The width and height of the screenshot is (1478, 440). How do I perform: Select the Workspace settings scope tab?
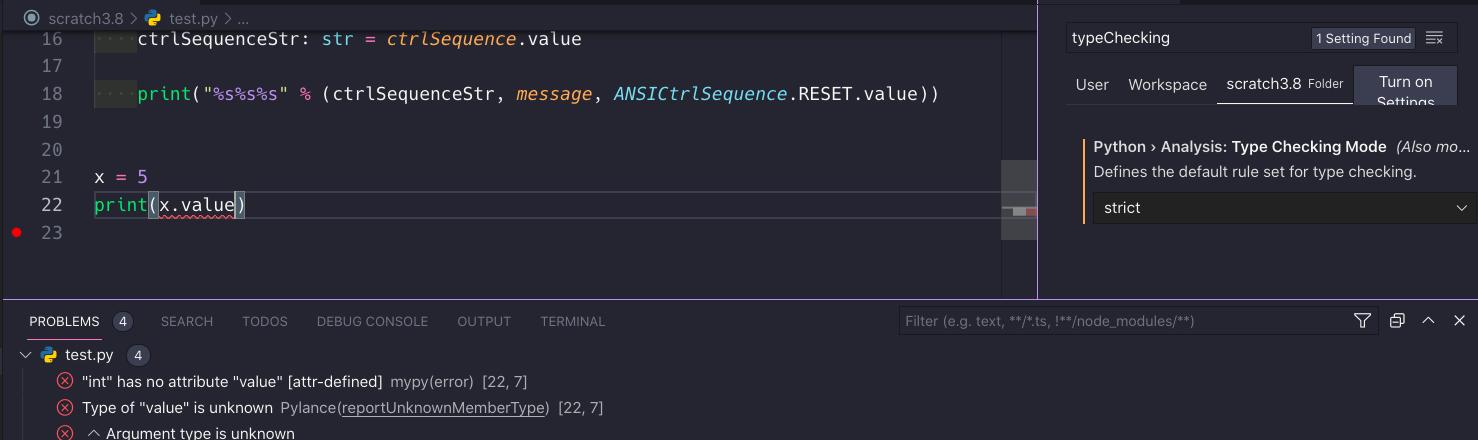coord(1167,85)
